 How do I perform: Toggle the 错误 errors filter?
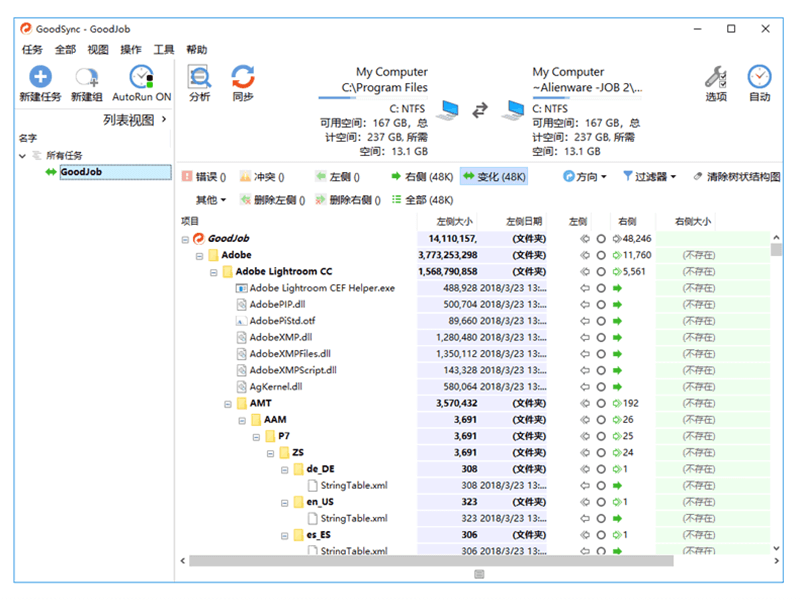pyautogui.click(x=200, y=177)
